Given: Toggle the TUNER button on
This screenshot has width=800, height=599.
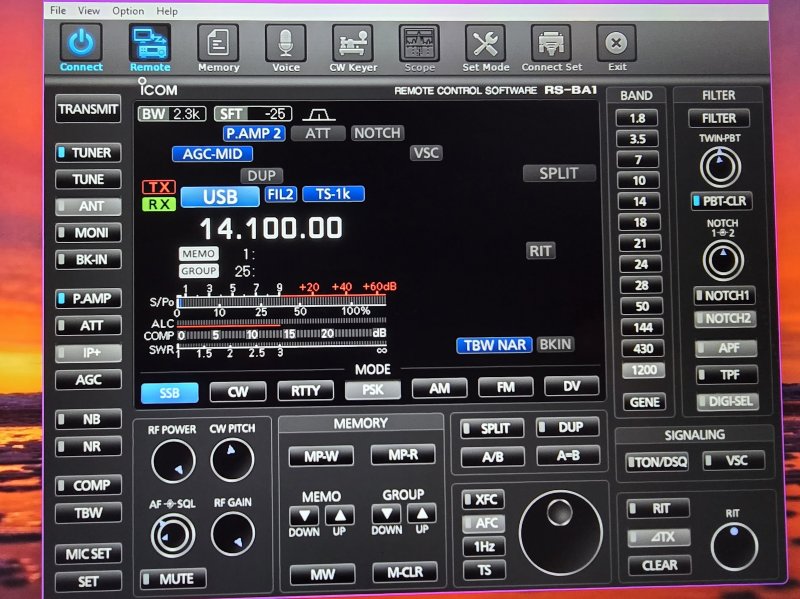Looking at the screenshot, I should point(89,153).
